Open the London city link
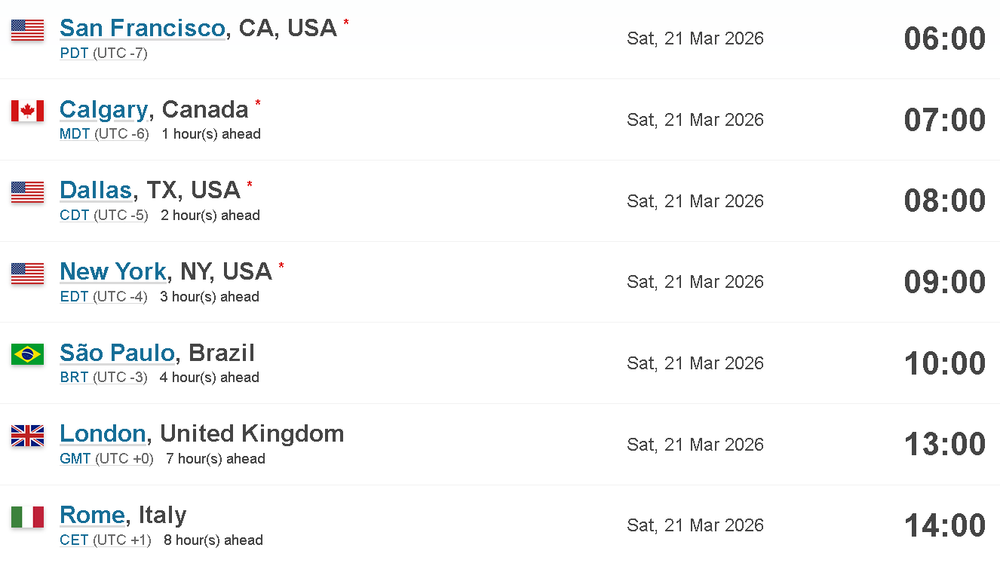Viewport: 1000px width, 566px height. 103,433
